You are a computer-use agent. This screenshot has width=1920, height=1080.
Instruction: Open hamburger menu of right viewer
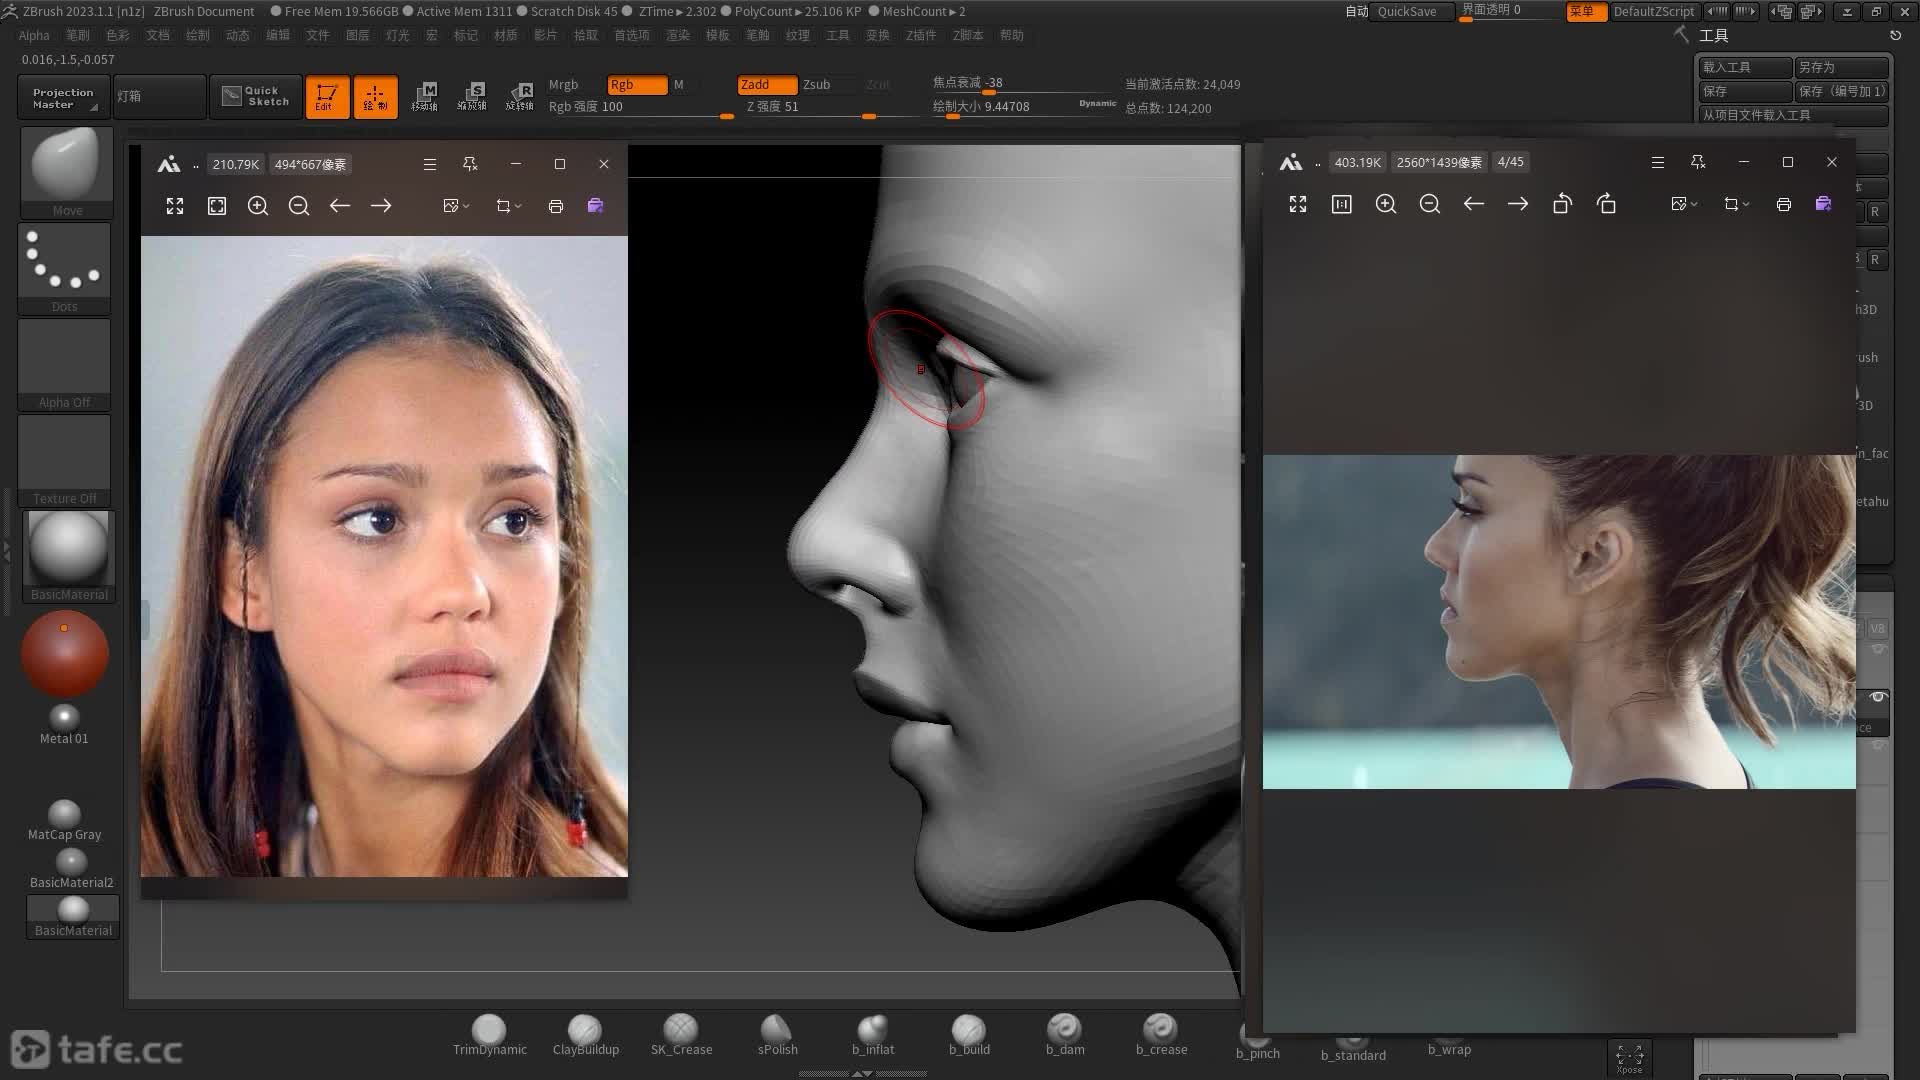coord(1657,162)
